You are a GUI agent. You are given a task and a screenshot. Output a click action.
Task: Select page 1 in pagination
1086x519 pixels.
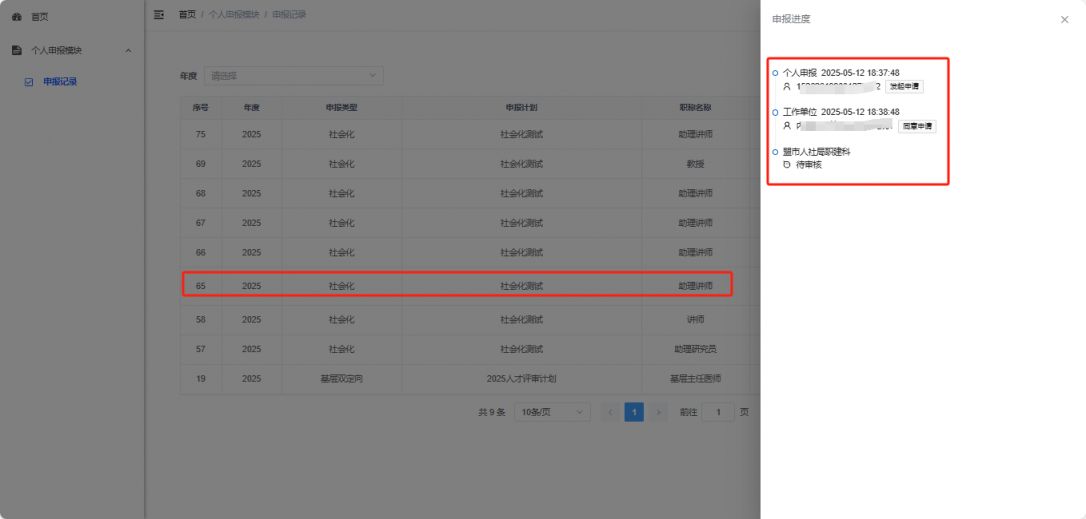(x=634, y=412)
